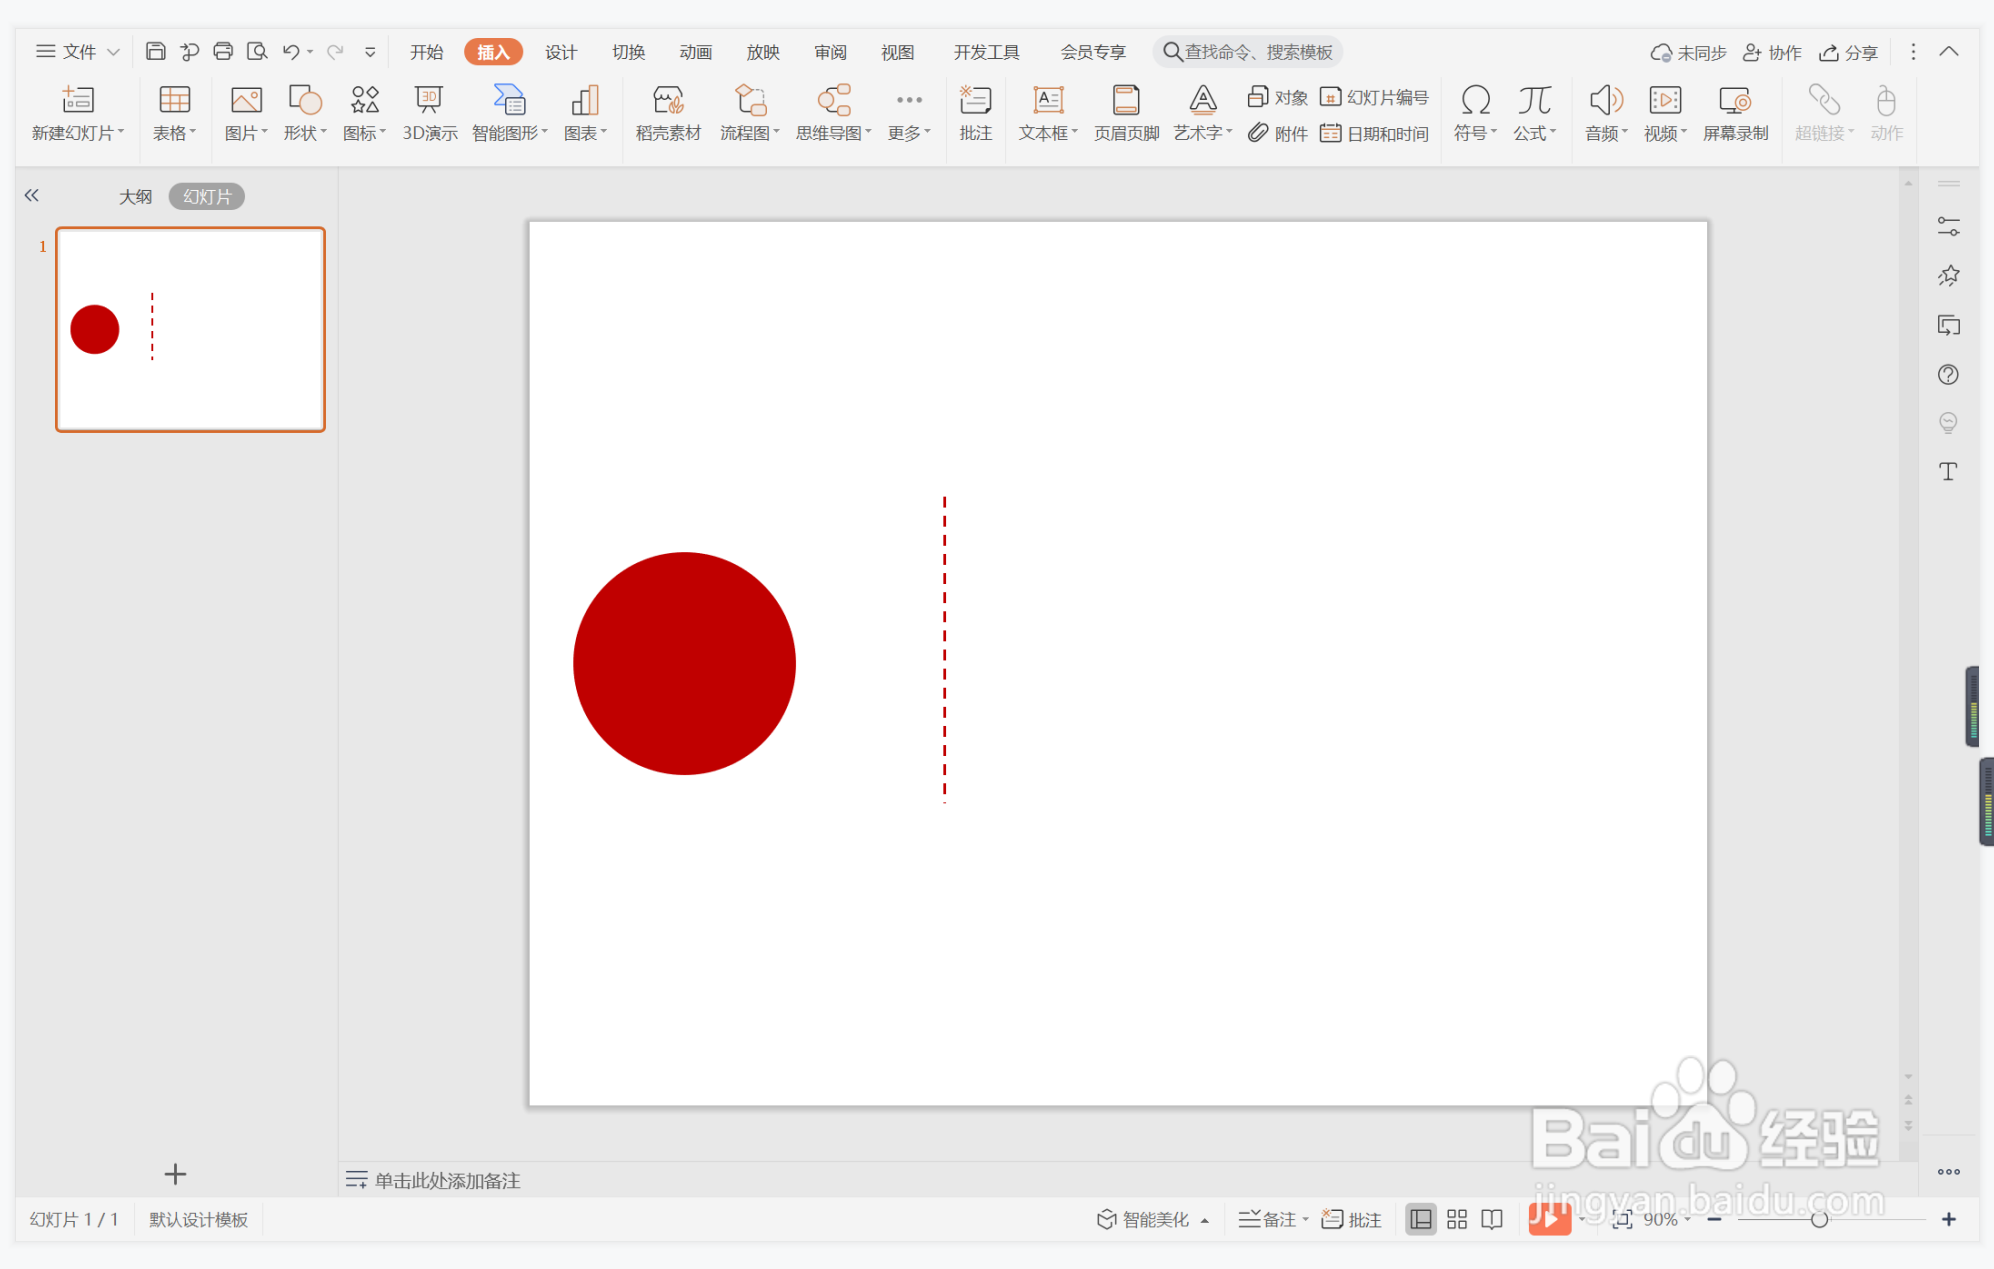Click the T text tool in right sidebar
Viewport: 1994px width, 1269px height.
tap(1948, 472)
